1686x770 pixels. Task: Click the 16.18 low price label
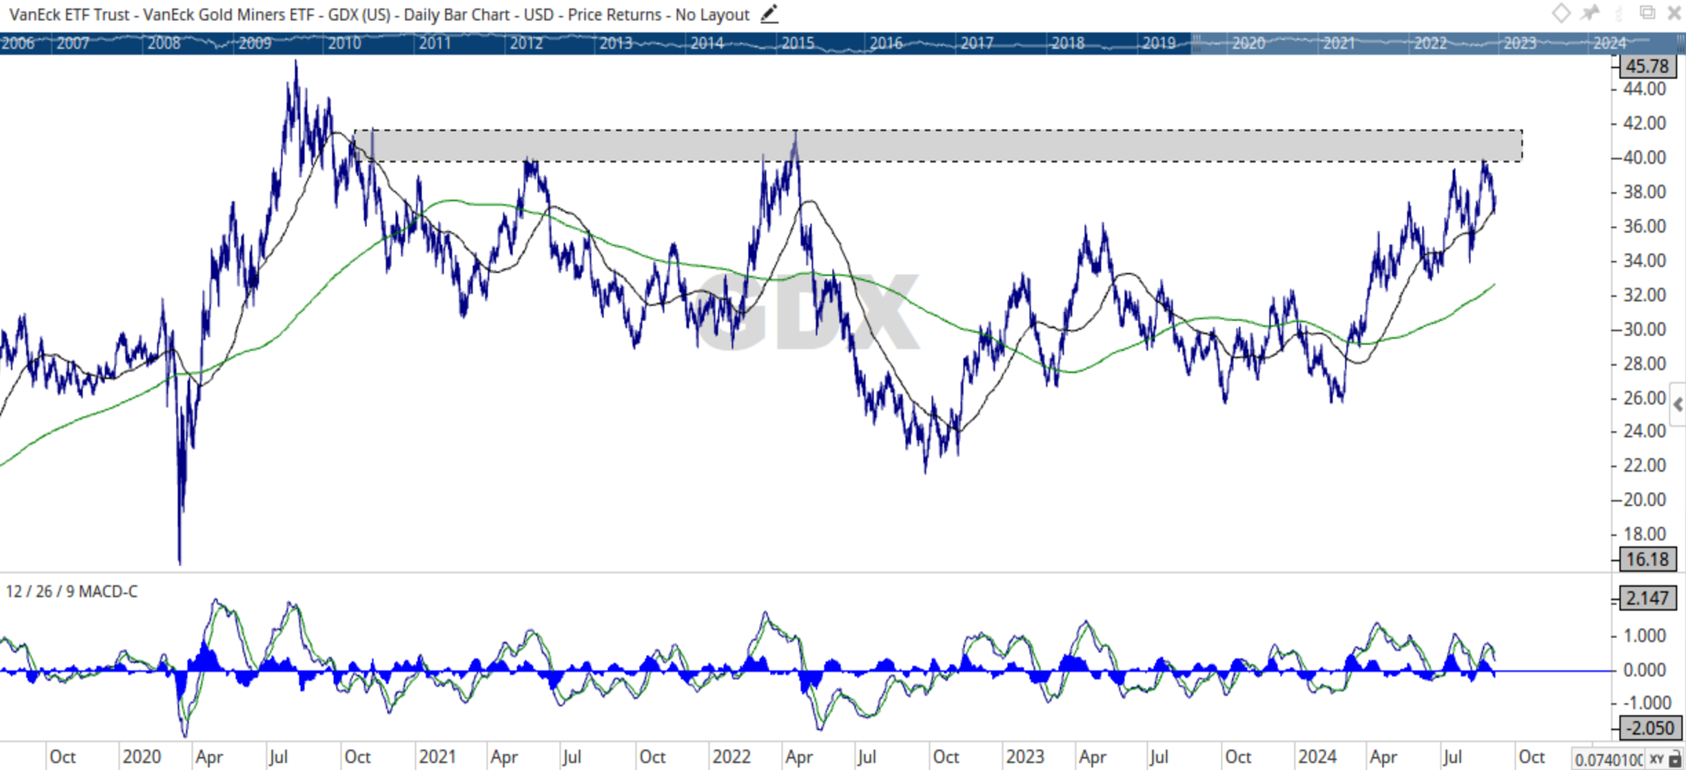[x=1647, y=559]
